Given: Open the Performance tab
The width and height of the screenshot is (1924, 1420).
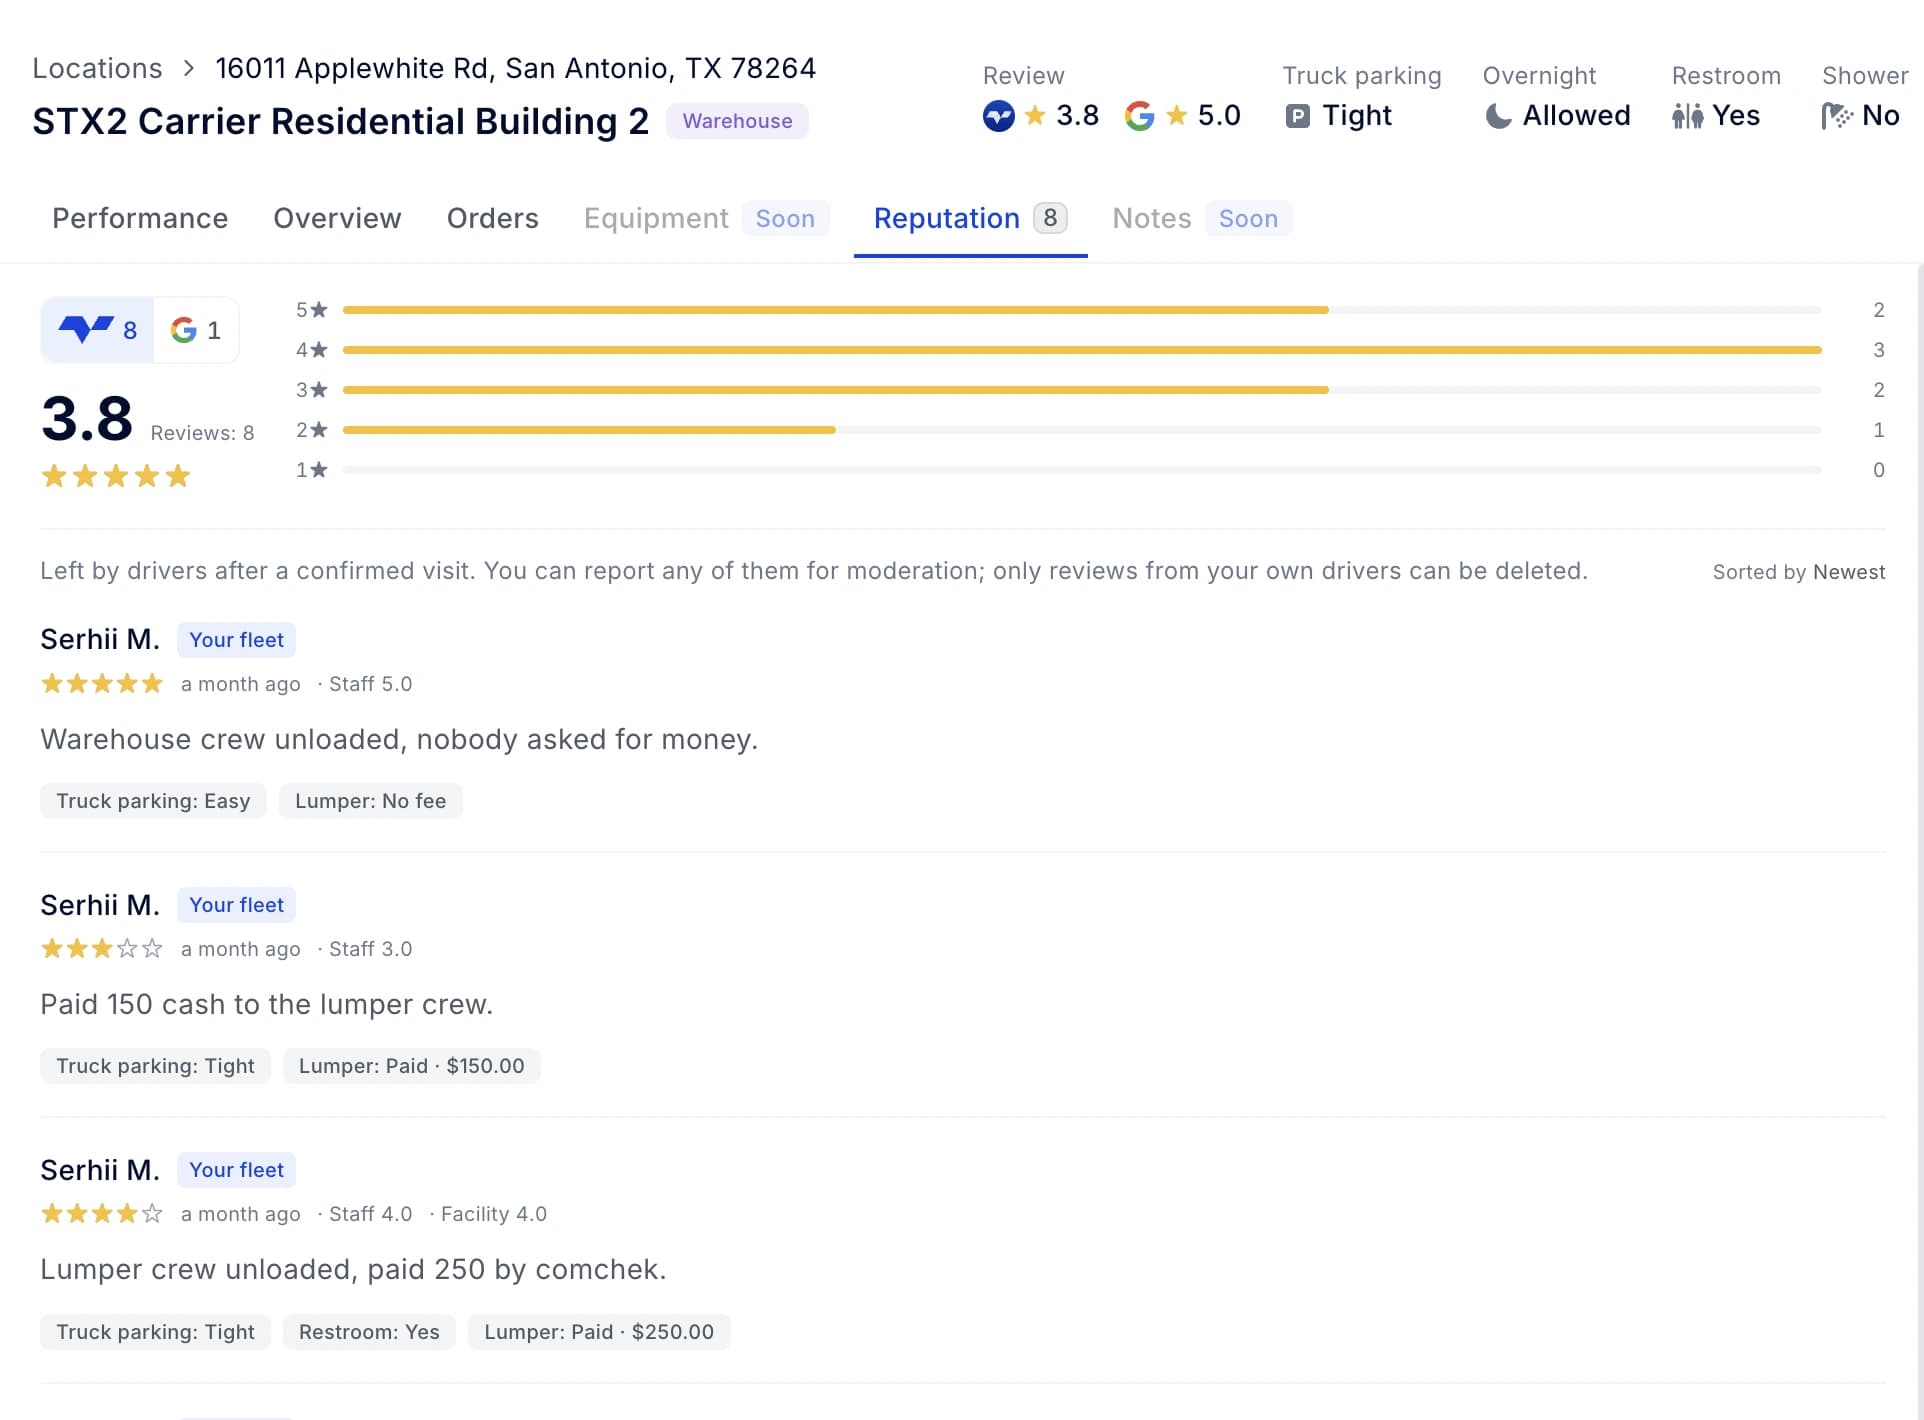Looking at the screenshot, I should point(140,218).
